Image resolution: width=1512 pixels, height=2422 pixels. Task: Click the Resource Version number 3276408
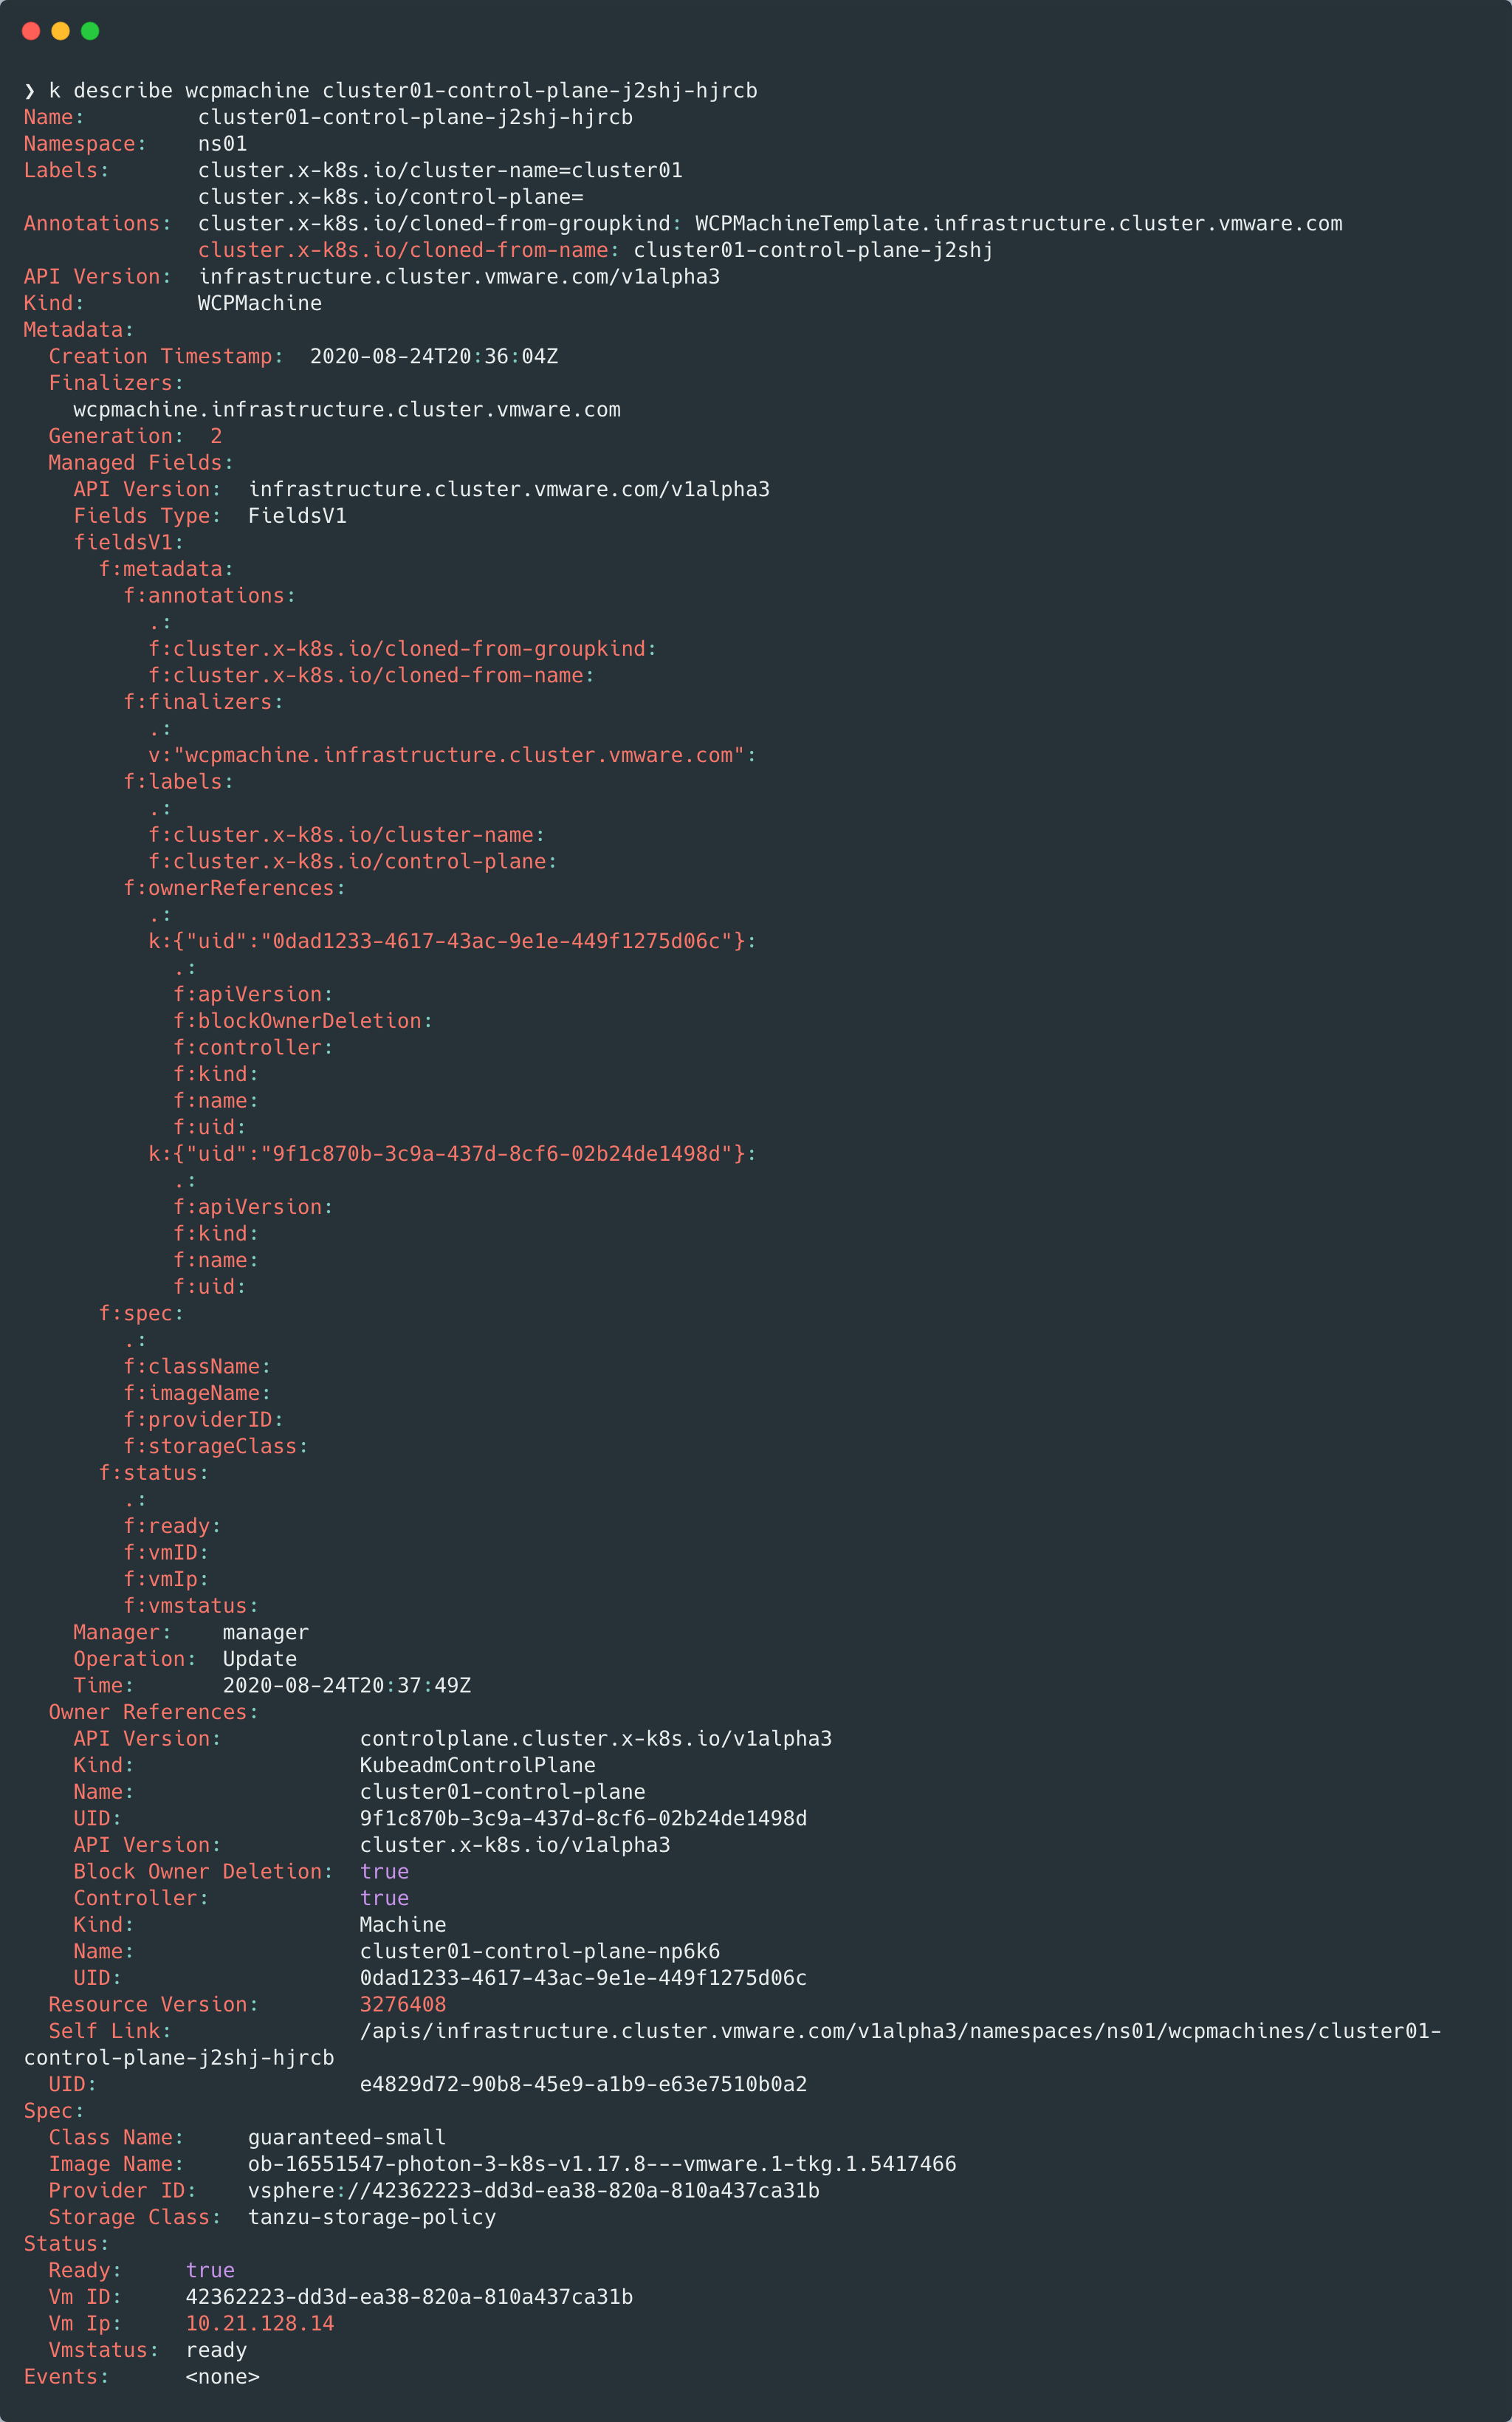403,2004
